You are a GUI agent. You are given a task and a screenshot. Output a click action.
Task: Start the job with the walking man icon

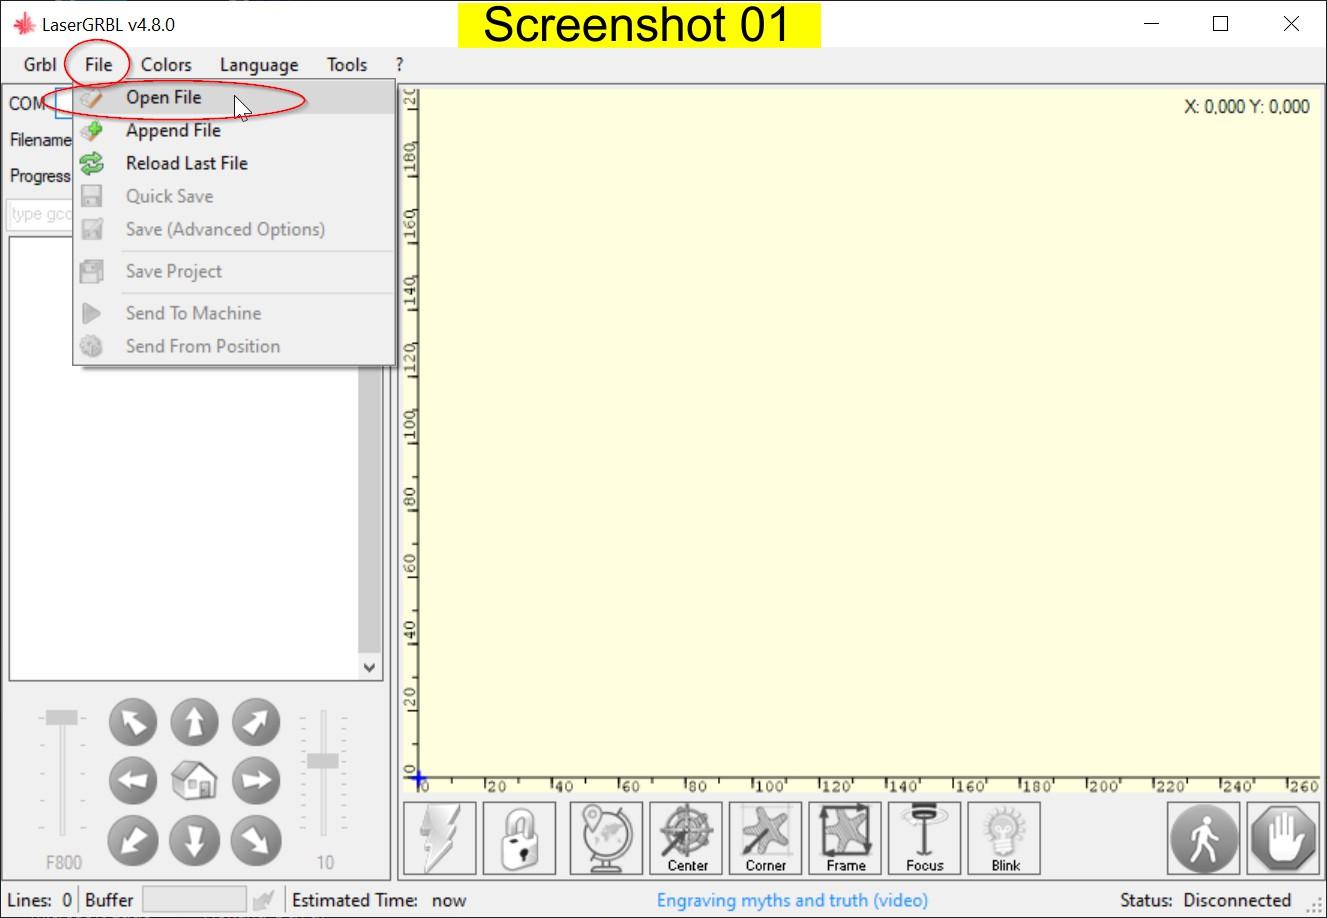tap(1203, 839)
